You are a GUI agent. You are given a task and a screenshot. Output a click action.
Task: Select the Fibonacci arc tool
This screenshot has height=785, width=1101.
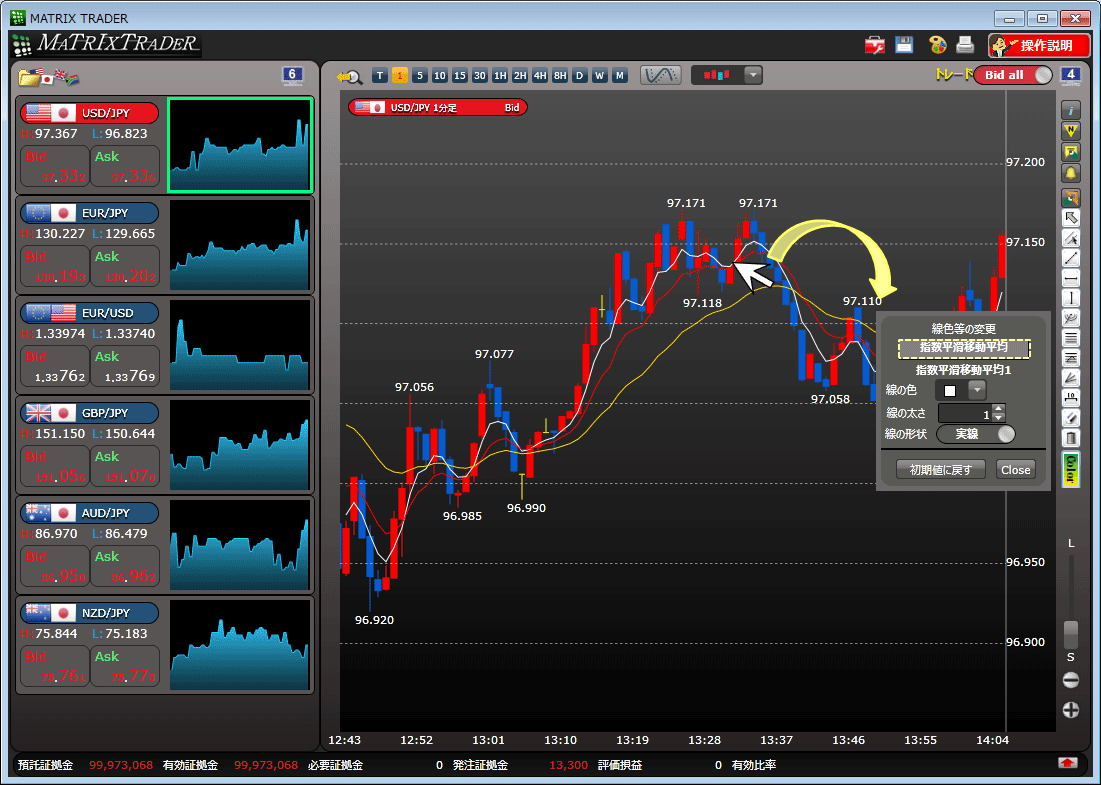[x=1070, y=319]
